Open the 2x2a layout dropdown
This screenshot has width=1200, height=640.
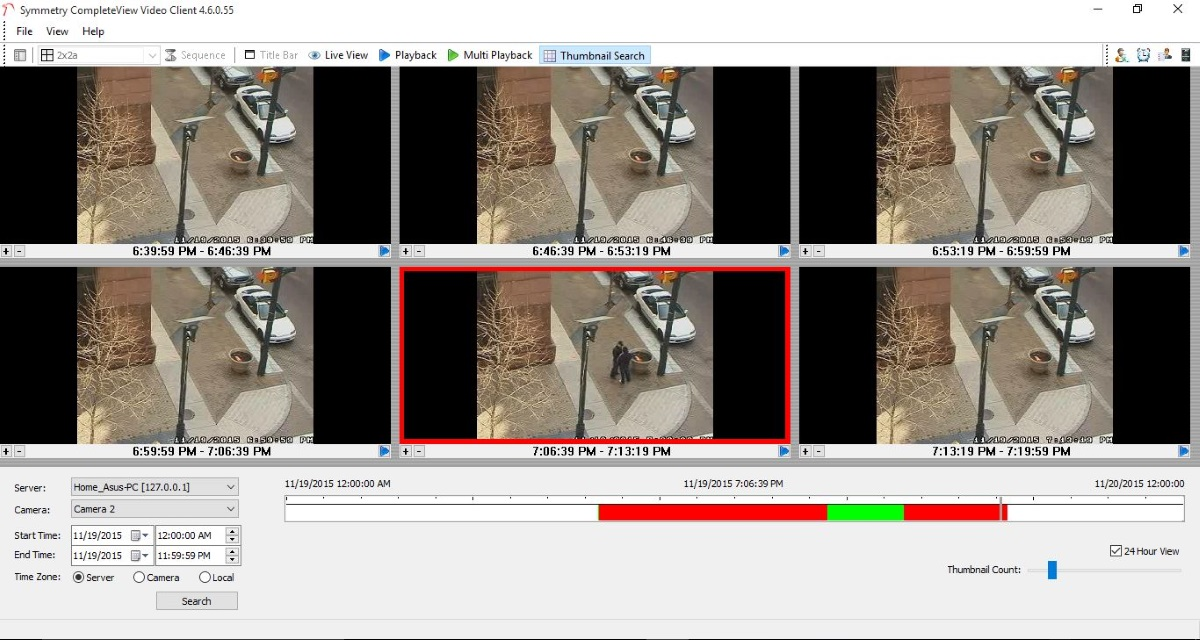[x=152, y=55]
